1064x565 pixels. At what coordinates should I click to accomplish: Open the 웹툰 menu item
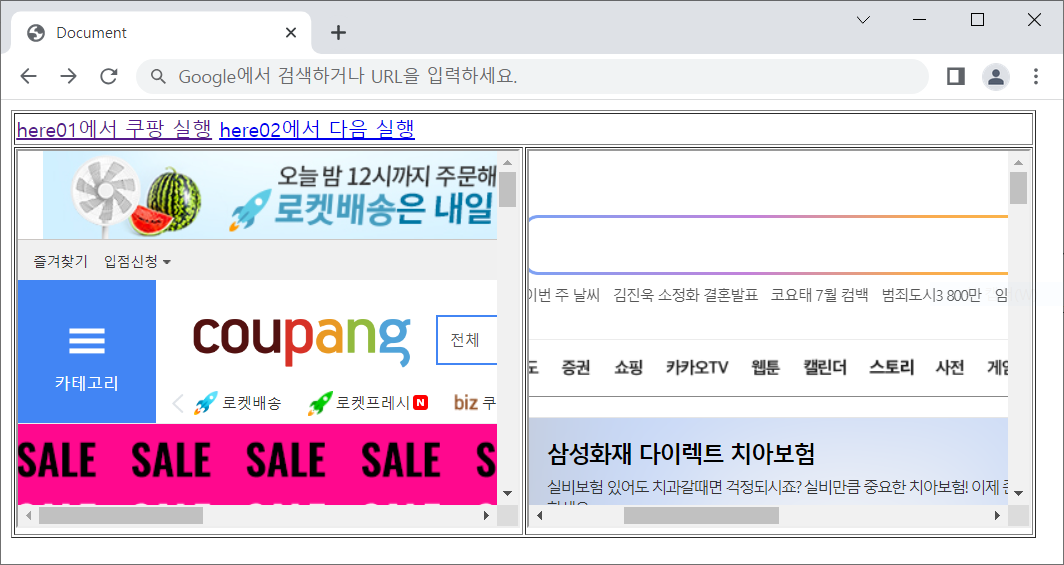pyautogui.click(x=765, y=368)
